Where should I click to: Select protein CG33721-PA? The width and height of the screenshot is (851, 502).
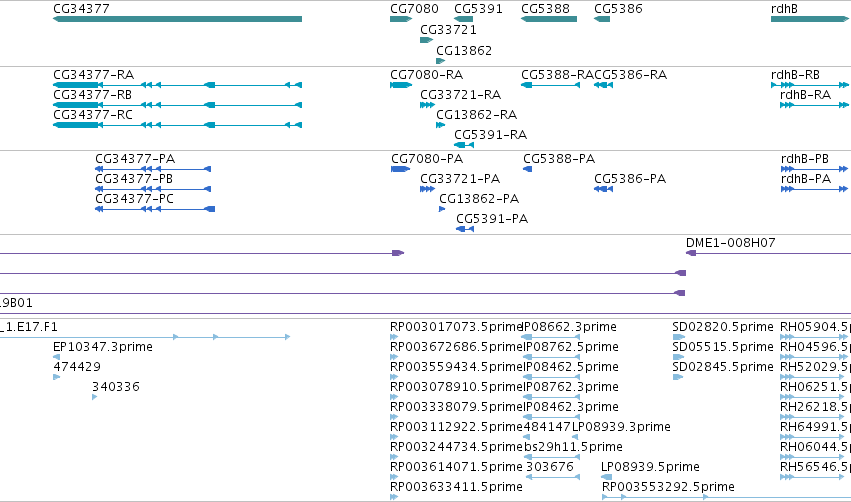click(427, 189)
